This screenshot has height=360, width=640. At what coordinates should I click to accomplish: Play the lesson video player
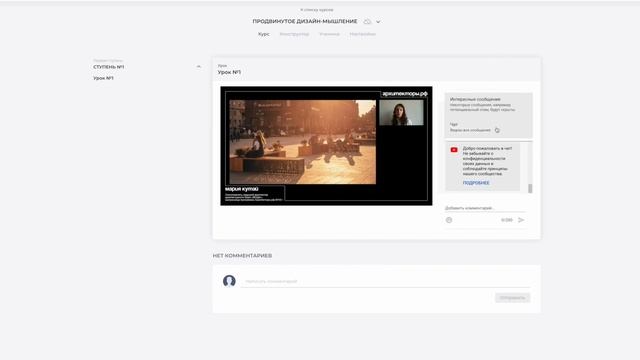(326, 146)
